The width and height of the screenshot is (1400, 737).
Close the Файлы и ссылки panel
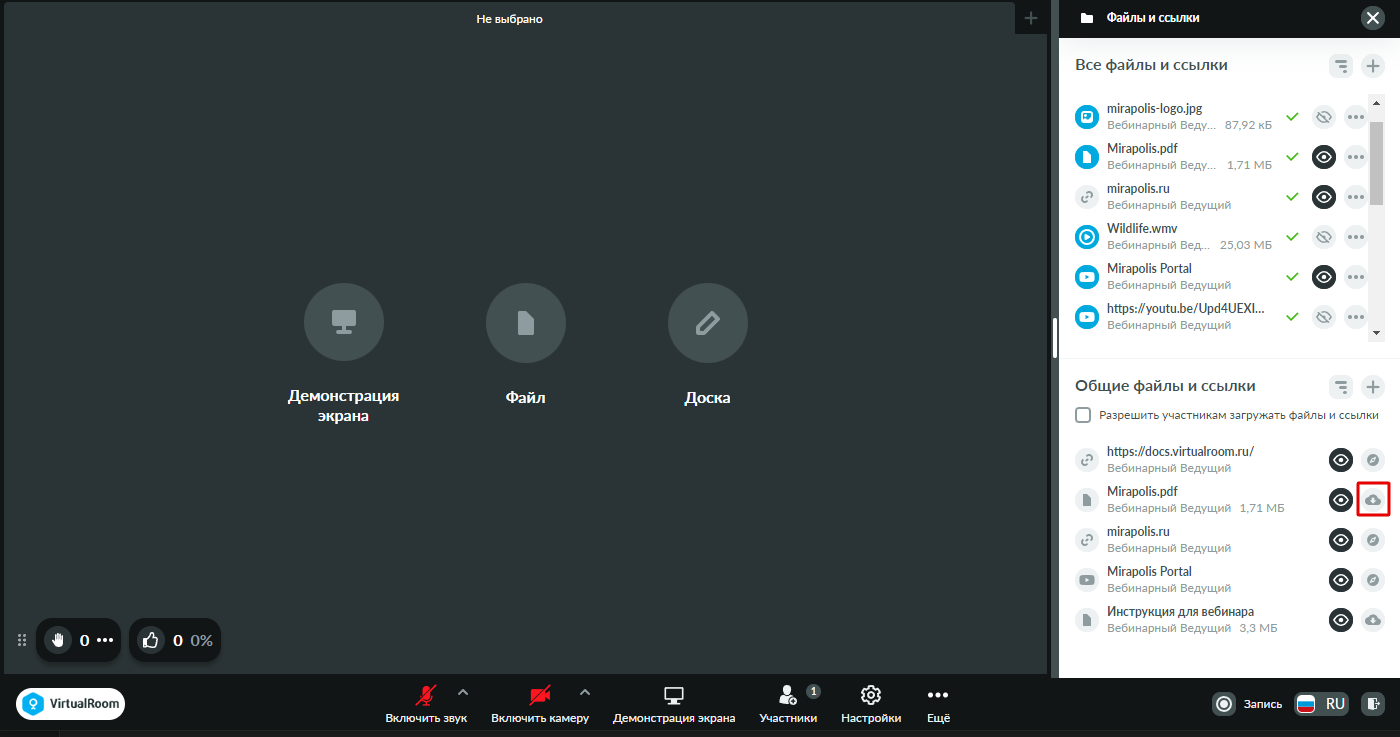(1372, 18)
